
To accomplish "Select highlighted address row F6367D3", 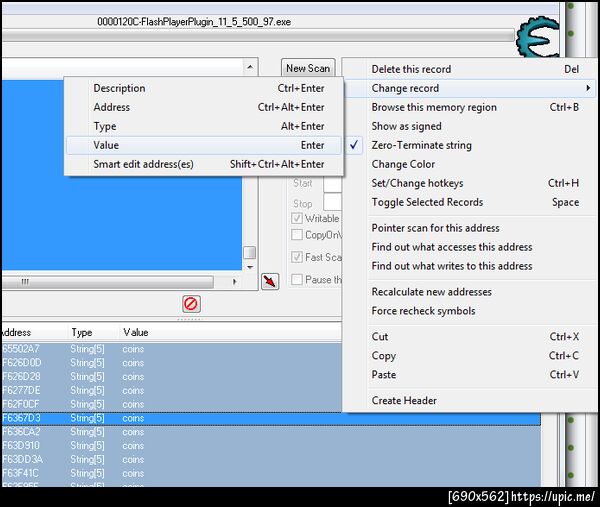I will click(x=271, y=418).
